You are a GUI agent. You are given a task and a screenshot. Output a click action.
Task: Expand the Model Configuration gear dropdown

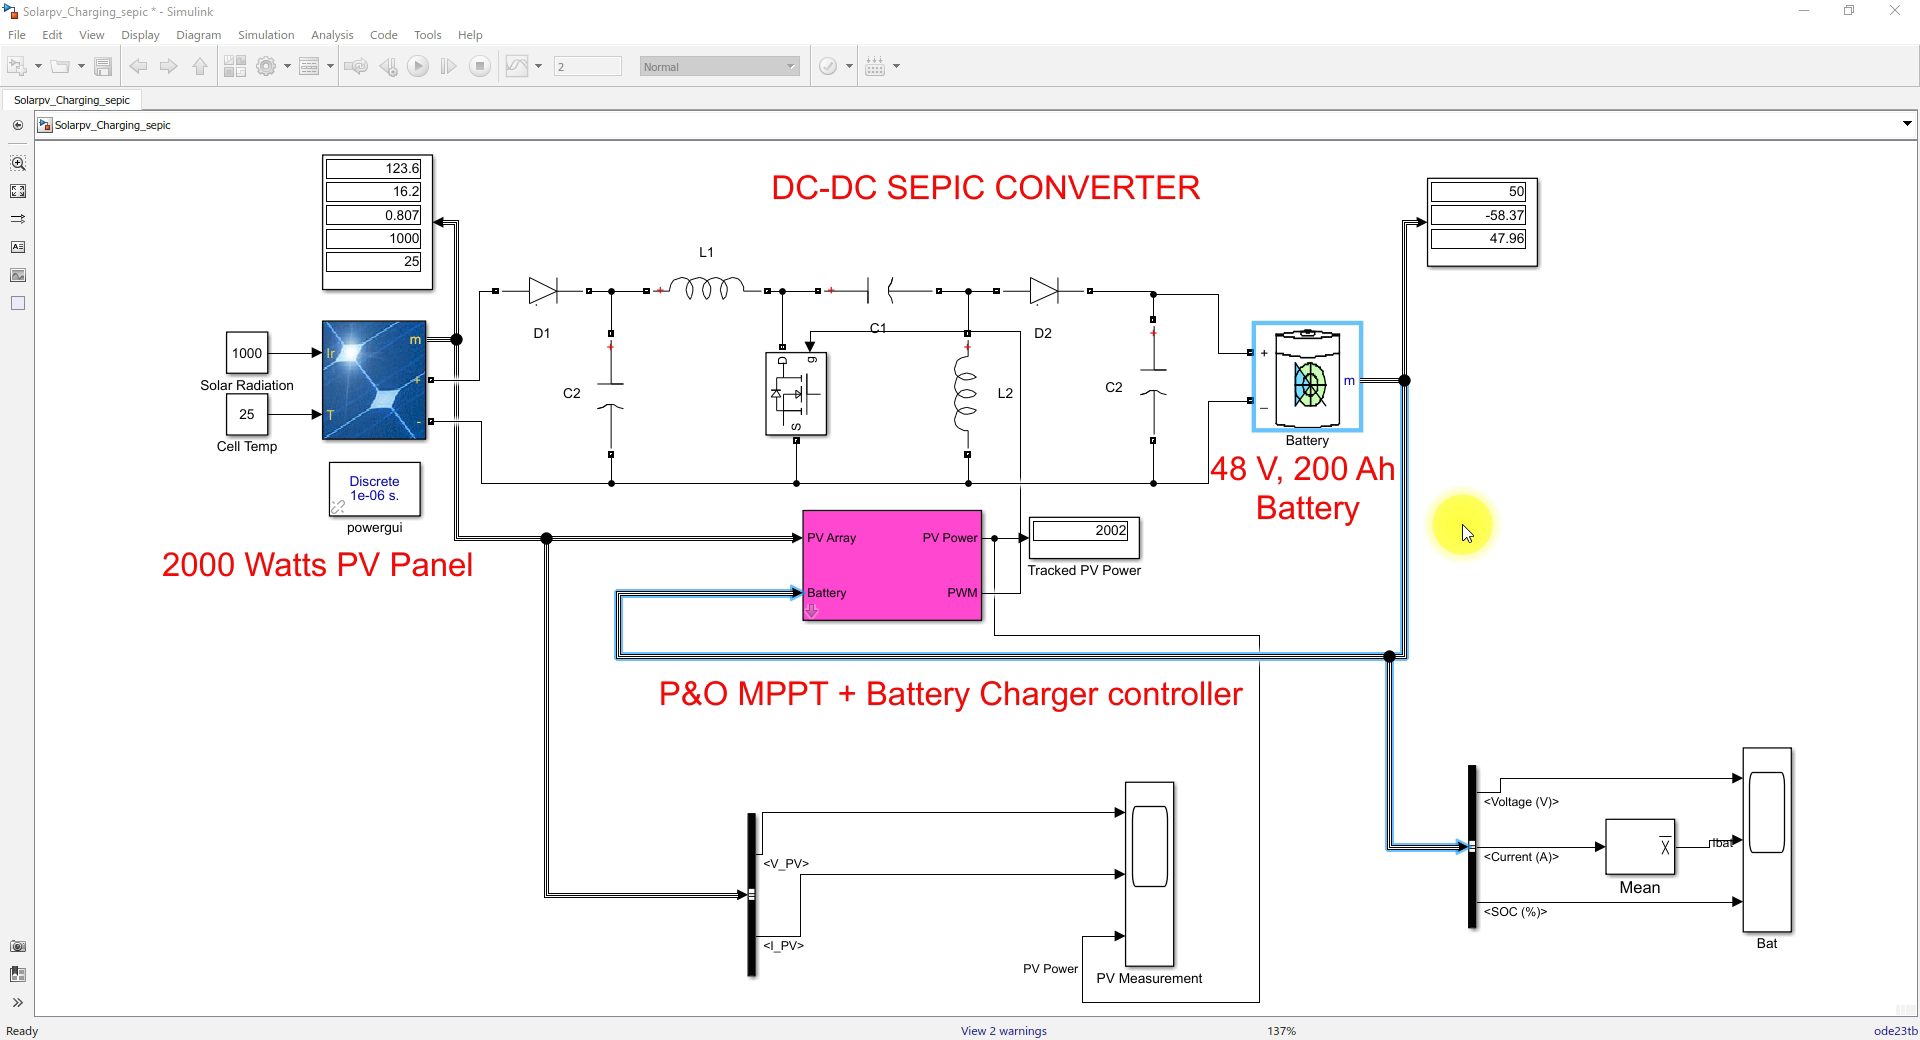coord(287,66)
